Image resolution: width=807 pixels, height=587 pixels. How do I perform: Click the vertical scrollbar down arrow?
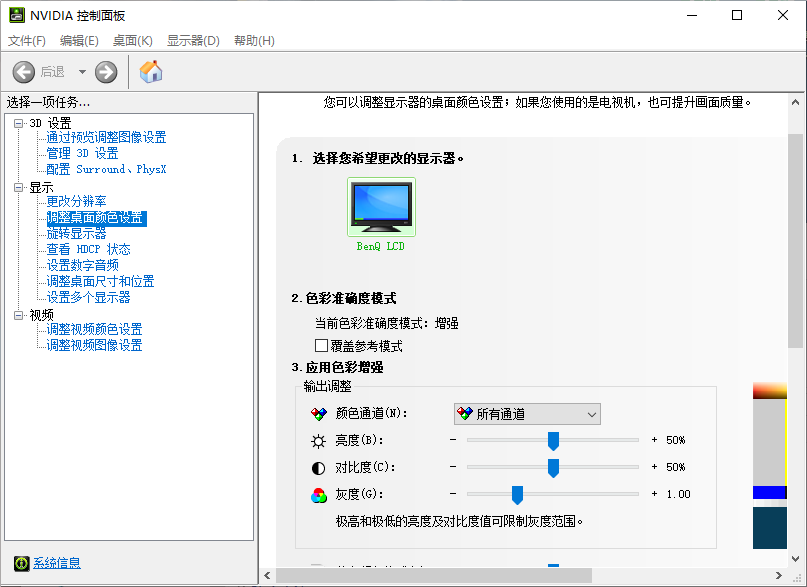coord(795,558)
